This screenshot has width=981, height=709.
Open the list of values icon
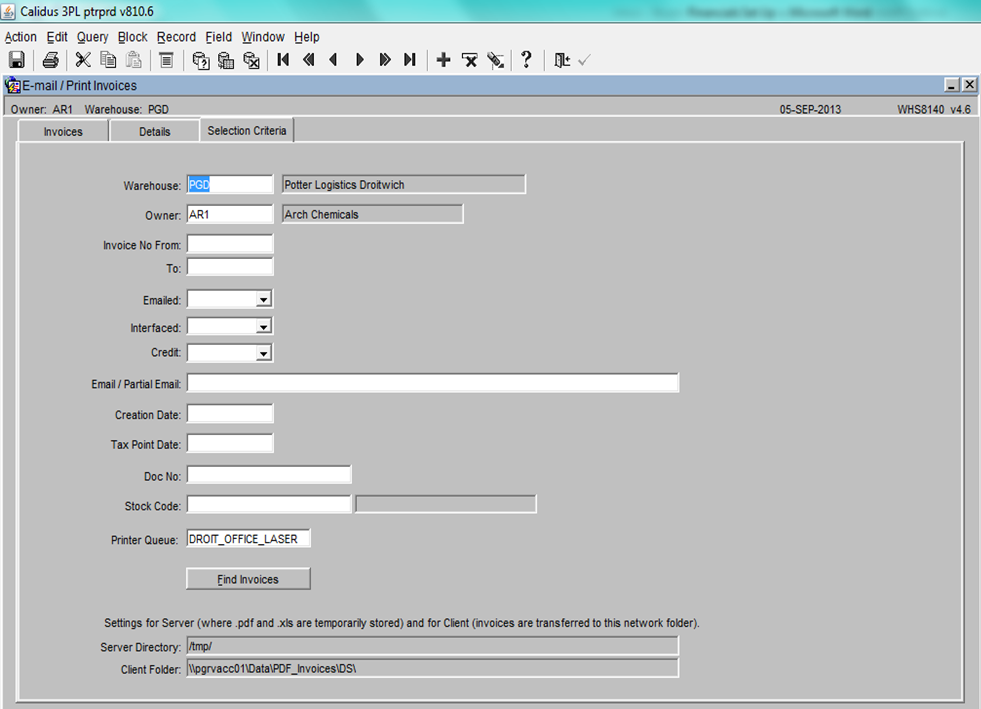[x=166, y=60]
